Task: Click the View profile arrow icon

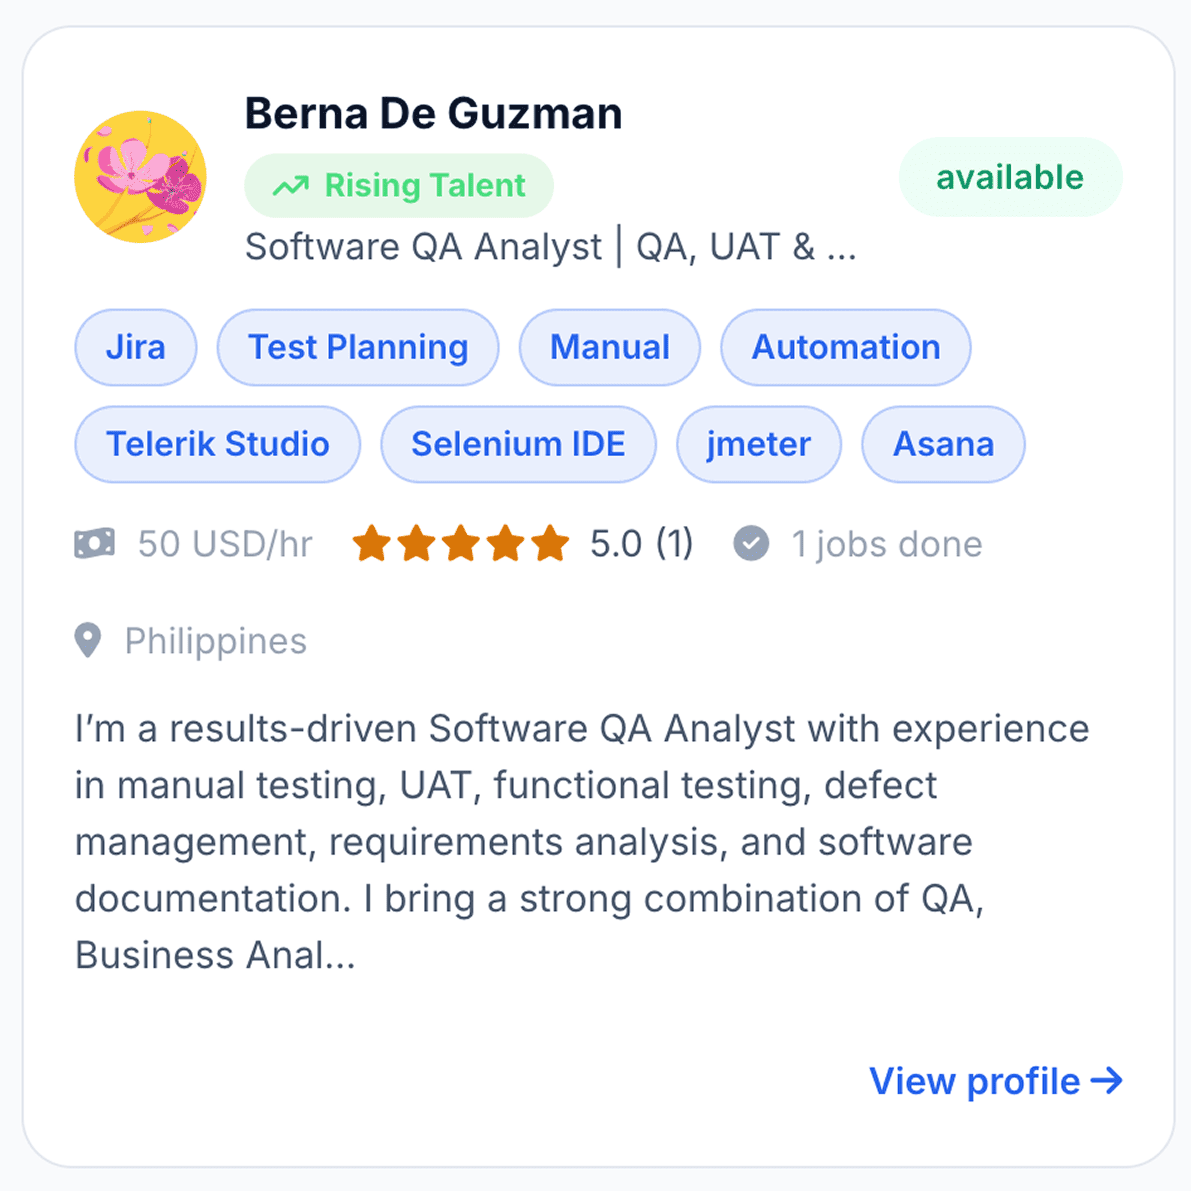Action: 1106,1081
